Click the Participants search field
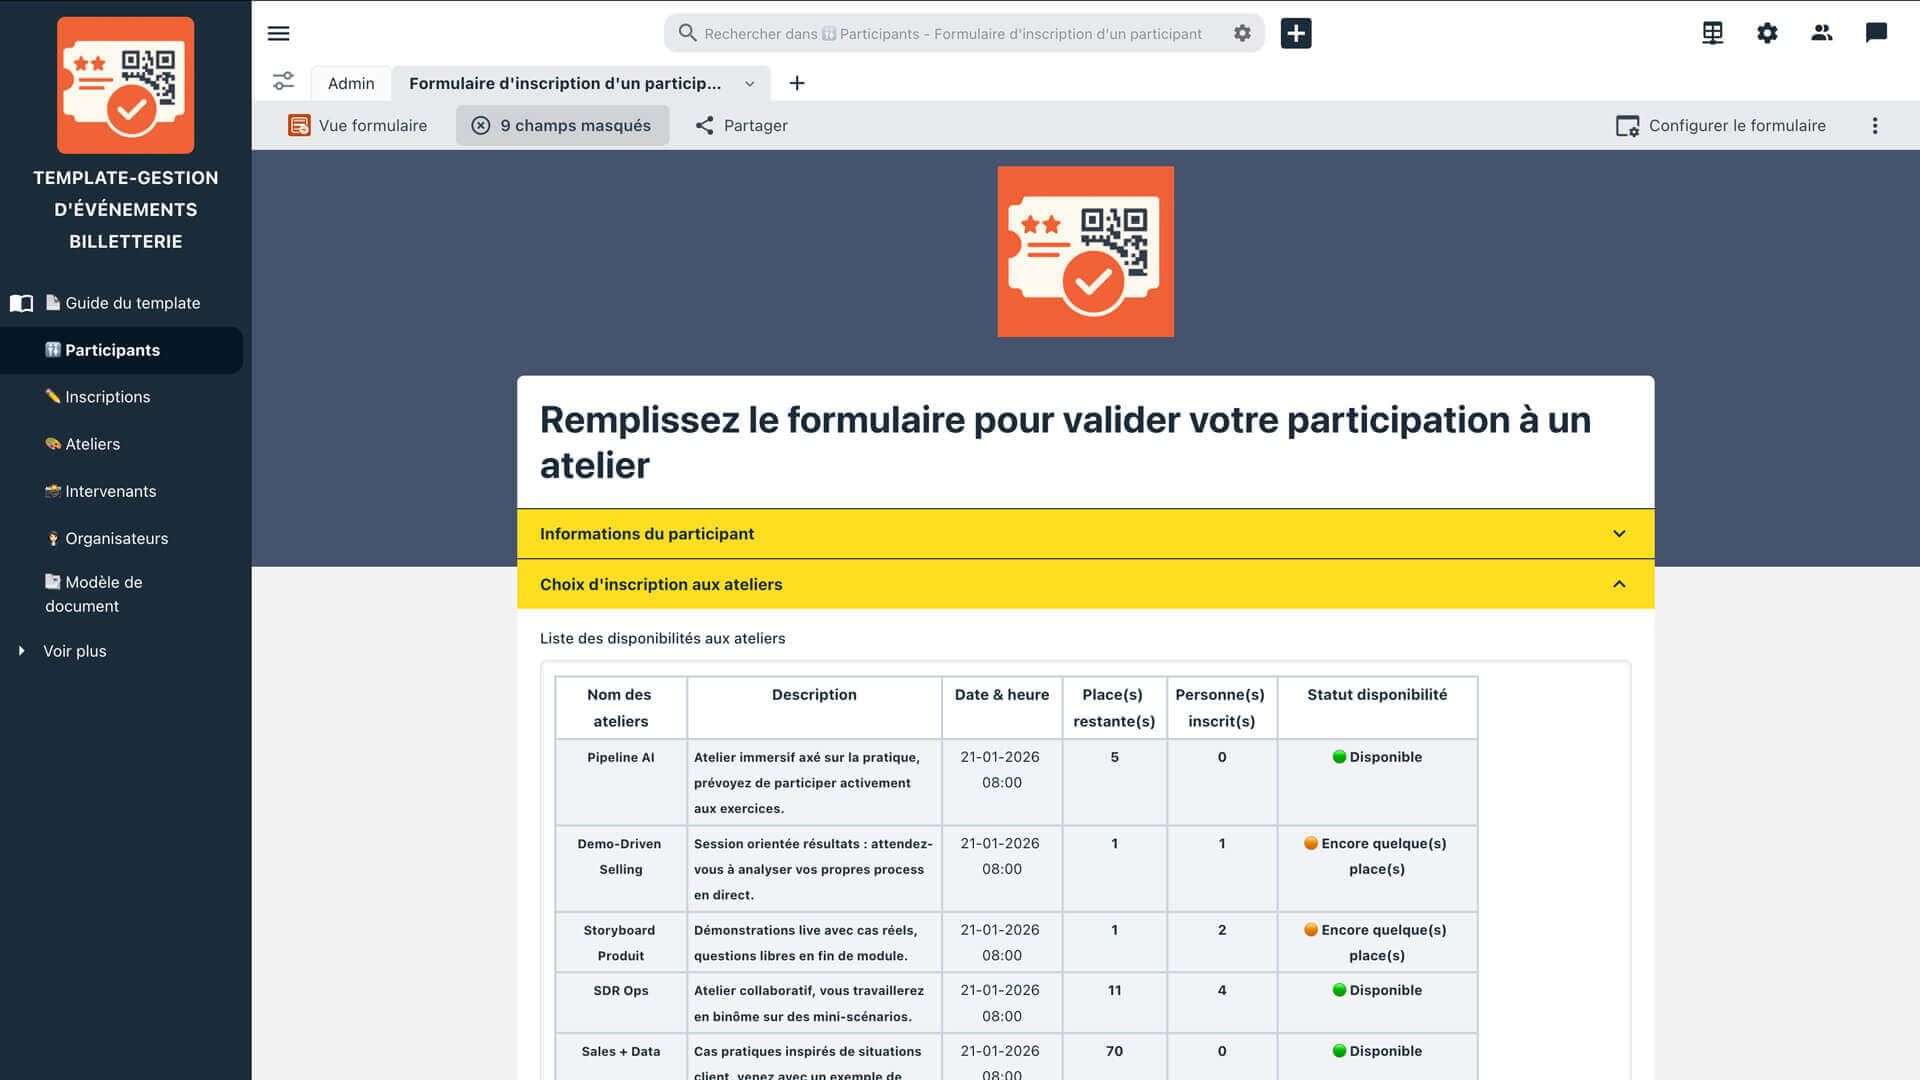The width and height of the screenshot is (1920, 1080). pyautogui.click(x=950, y=33)
